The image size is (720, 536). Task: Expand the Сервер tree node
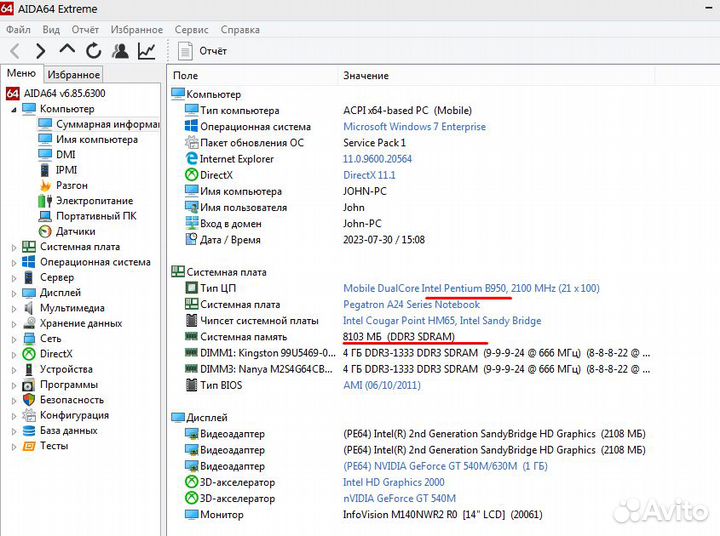click(14, 278)
